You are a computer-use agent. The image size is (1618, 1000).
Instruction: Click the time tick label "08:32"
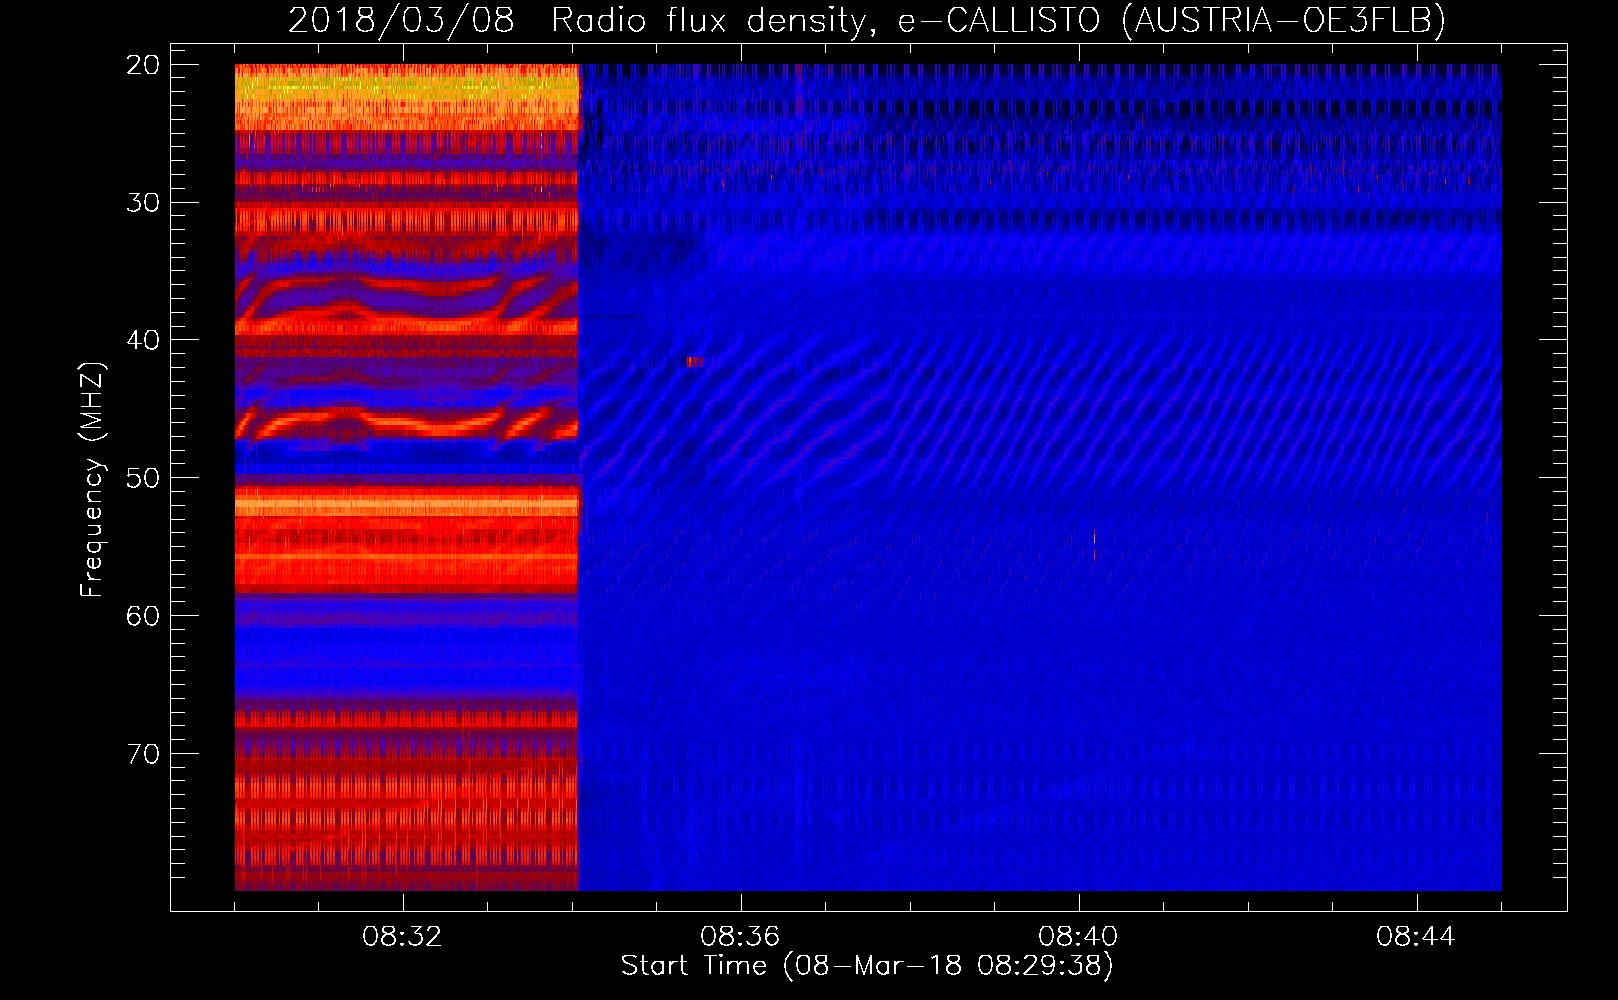coord(402,937)
